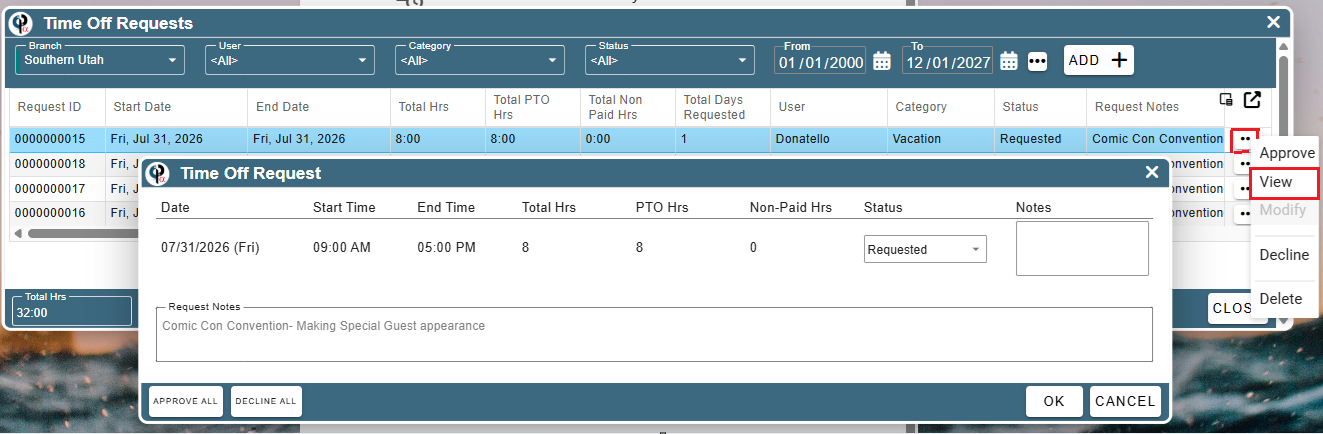Close the Time Off Request dialog
Image resolution: width=1323 pixels, height=434 pixels.
[x=1151, y=173]
